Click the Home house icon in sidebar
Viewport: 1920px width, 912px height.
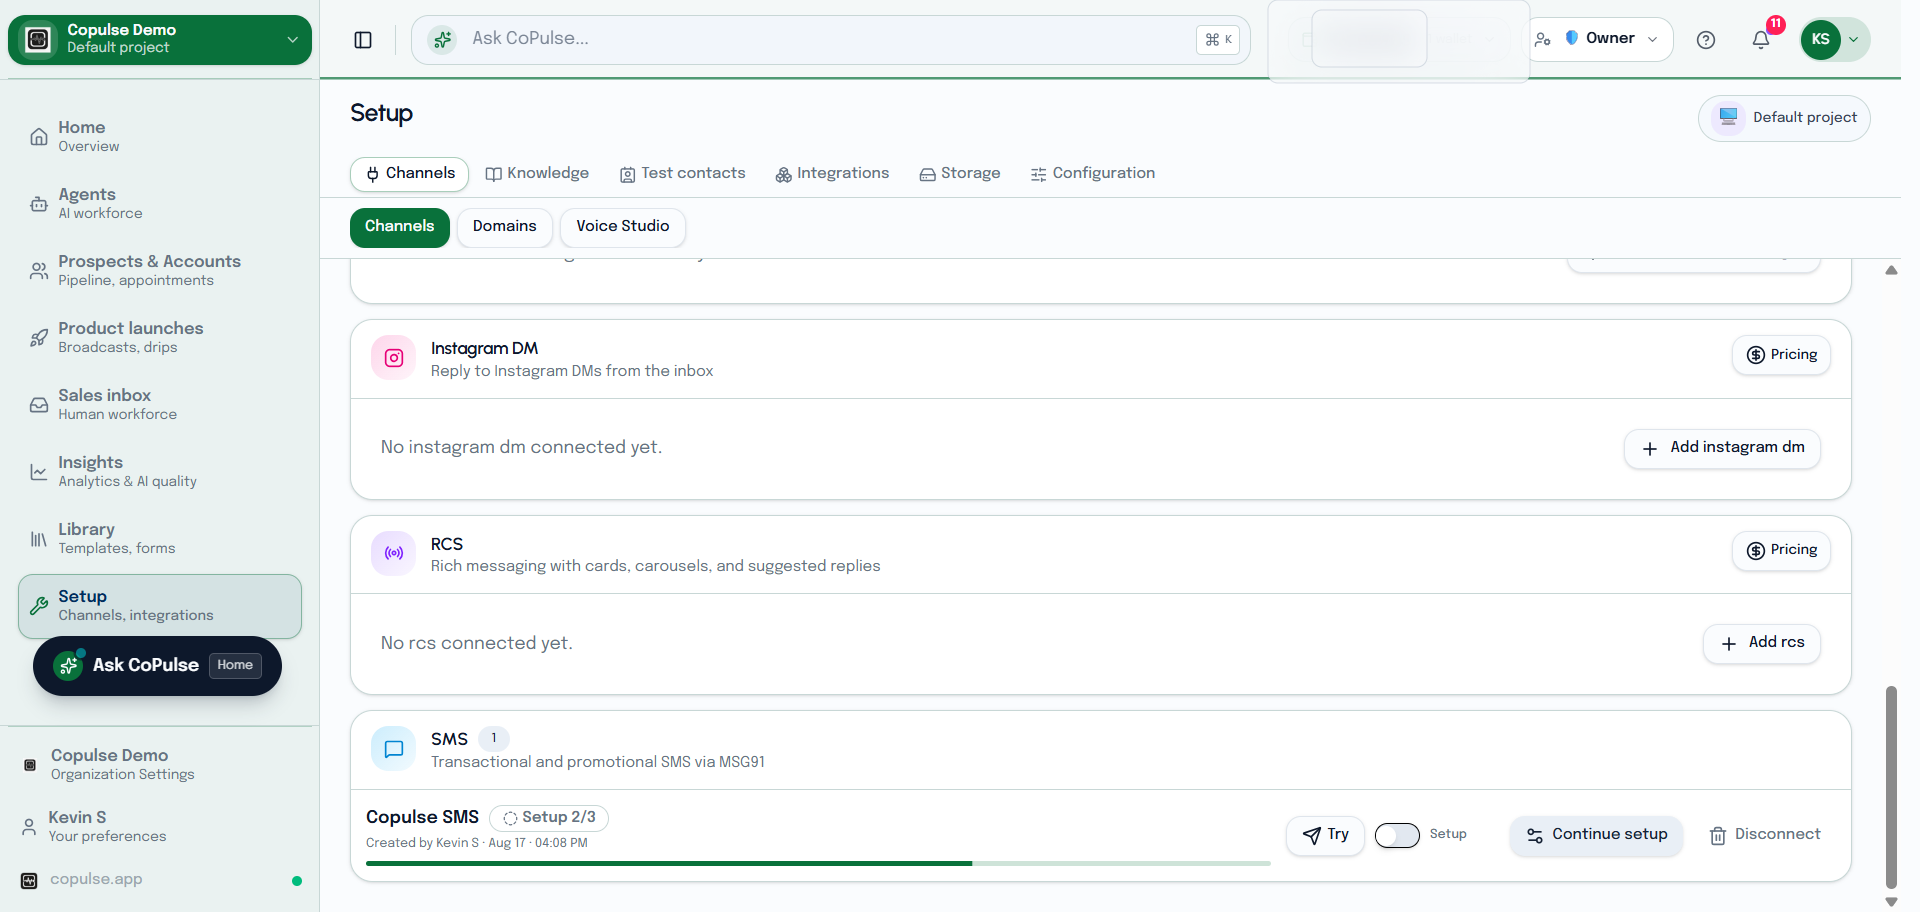[38, 137]
